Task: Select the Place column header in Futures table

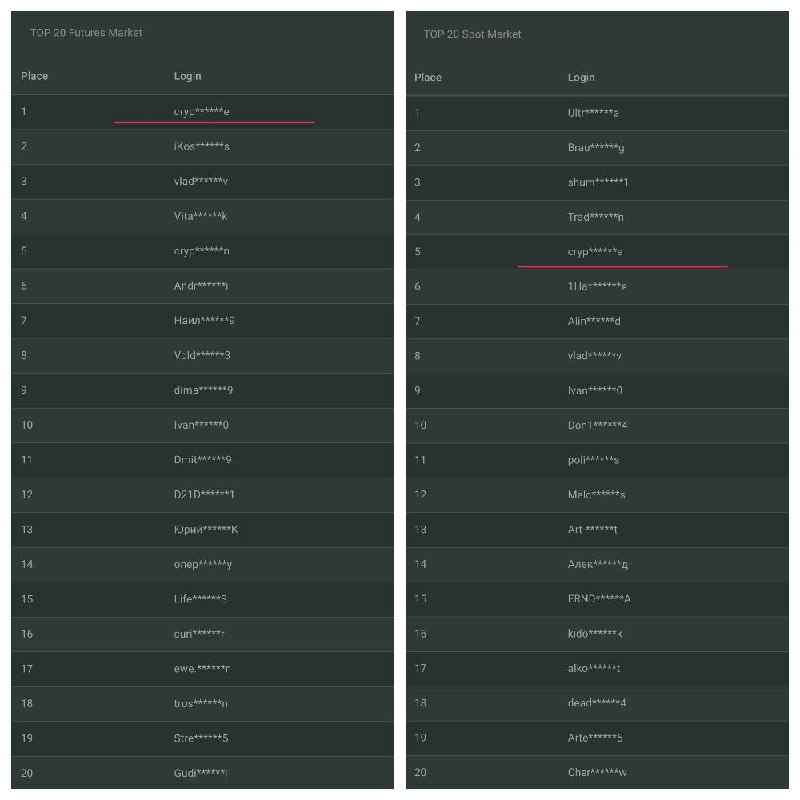Action: point(34,76)
